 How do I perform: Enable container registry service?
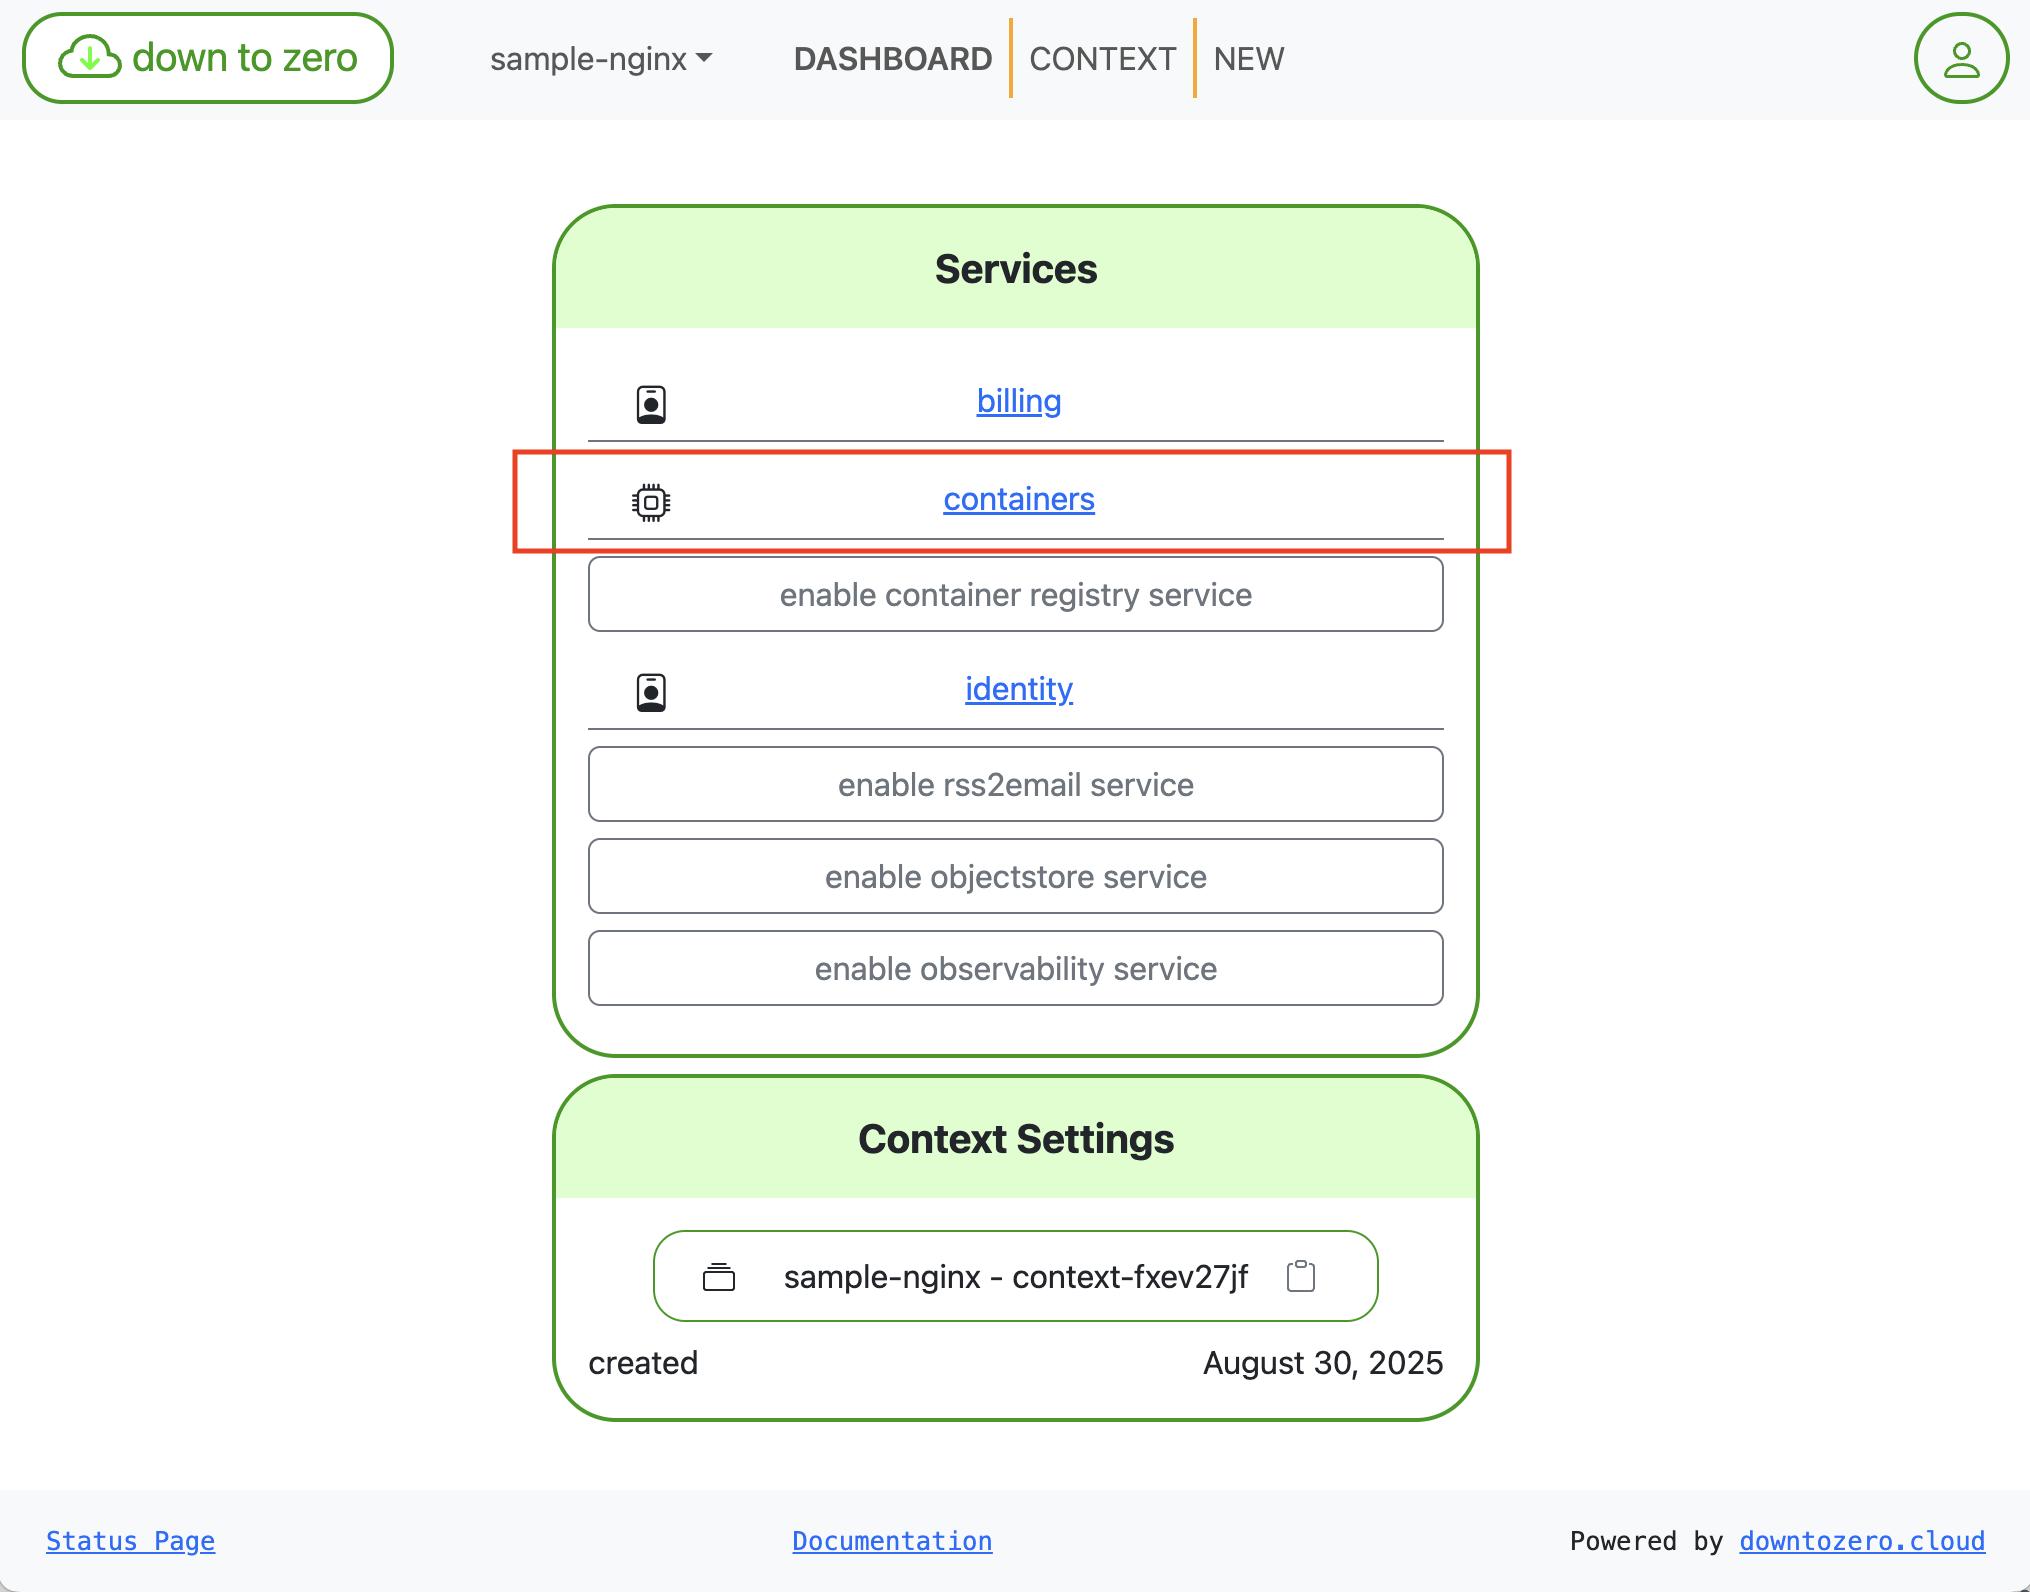point(1015,595)
